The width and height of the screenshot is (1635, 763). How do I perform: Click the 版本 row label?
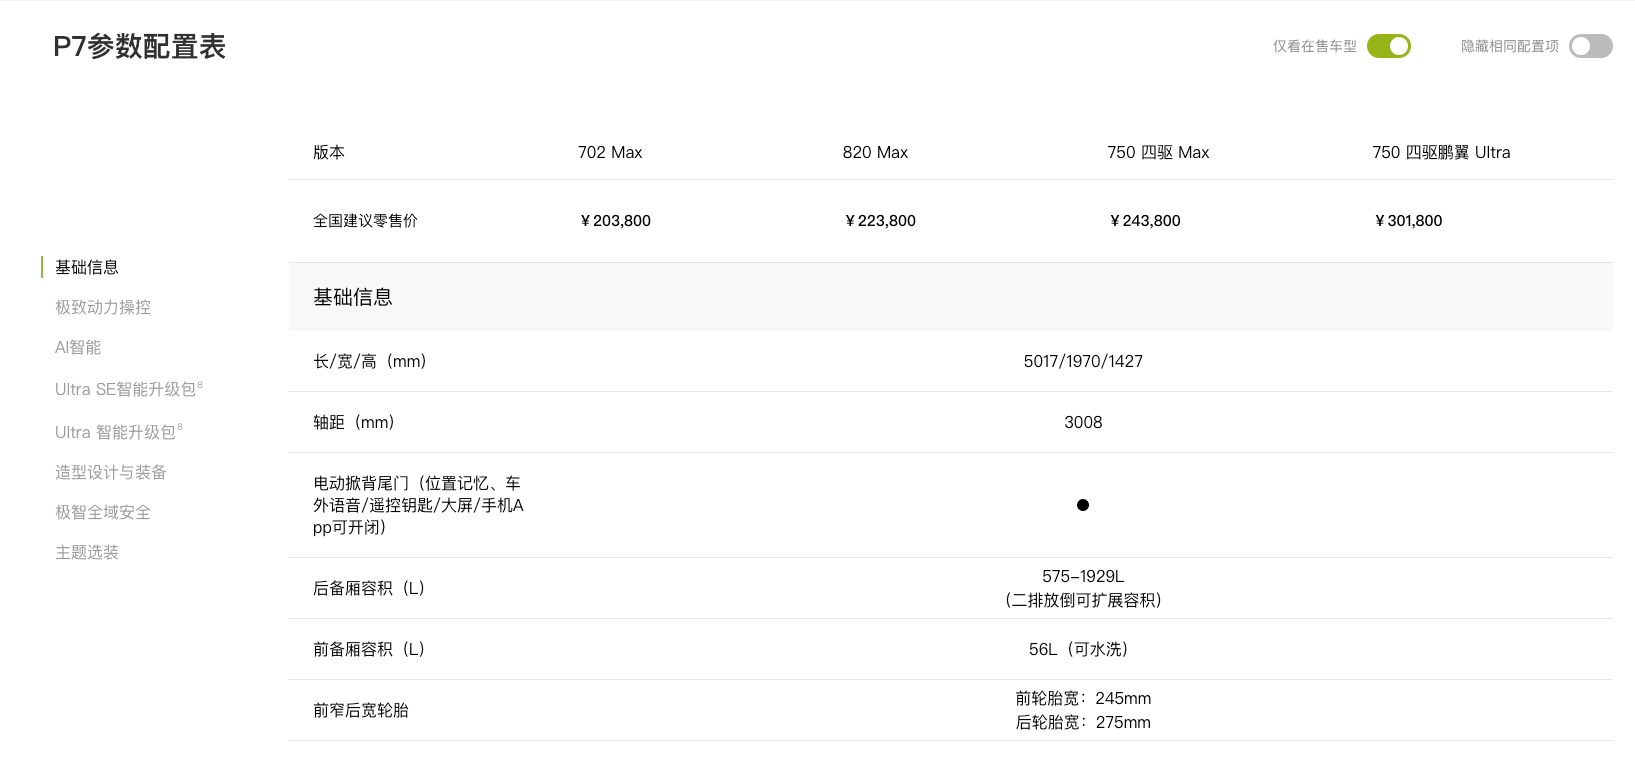point(329,152)
